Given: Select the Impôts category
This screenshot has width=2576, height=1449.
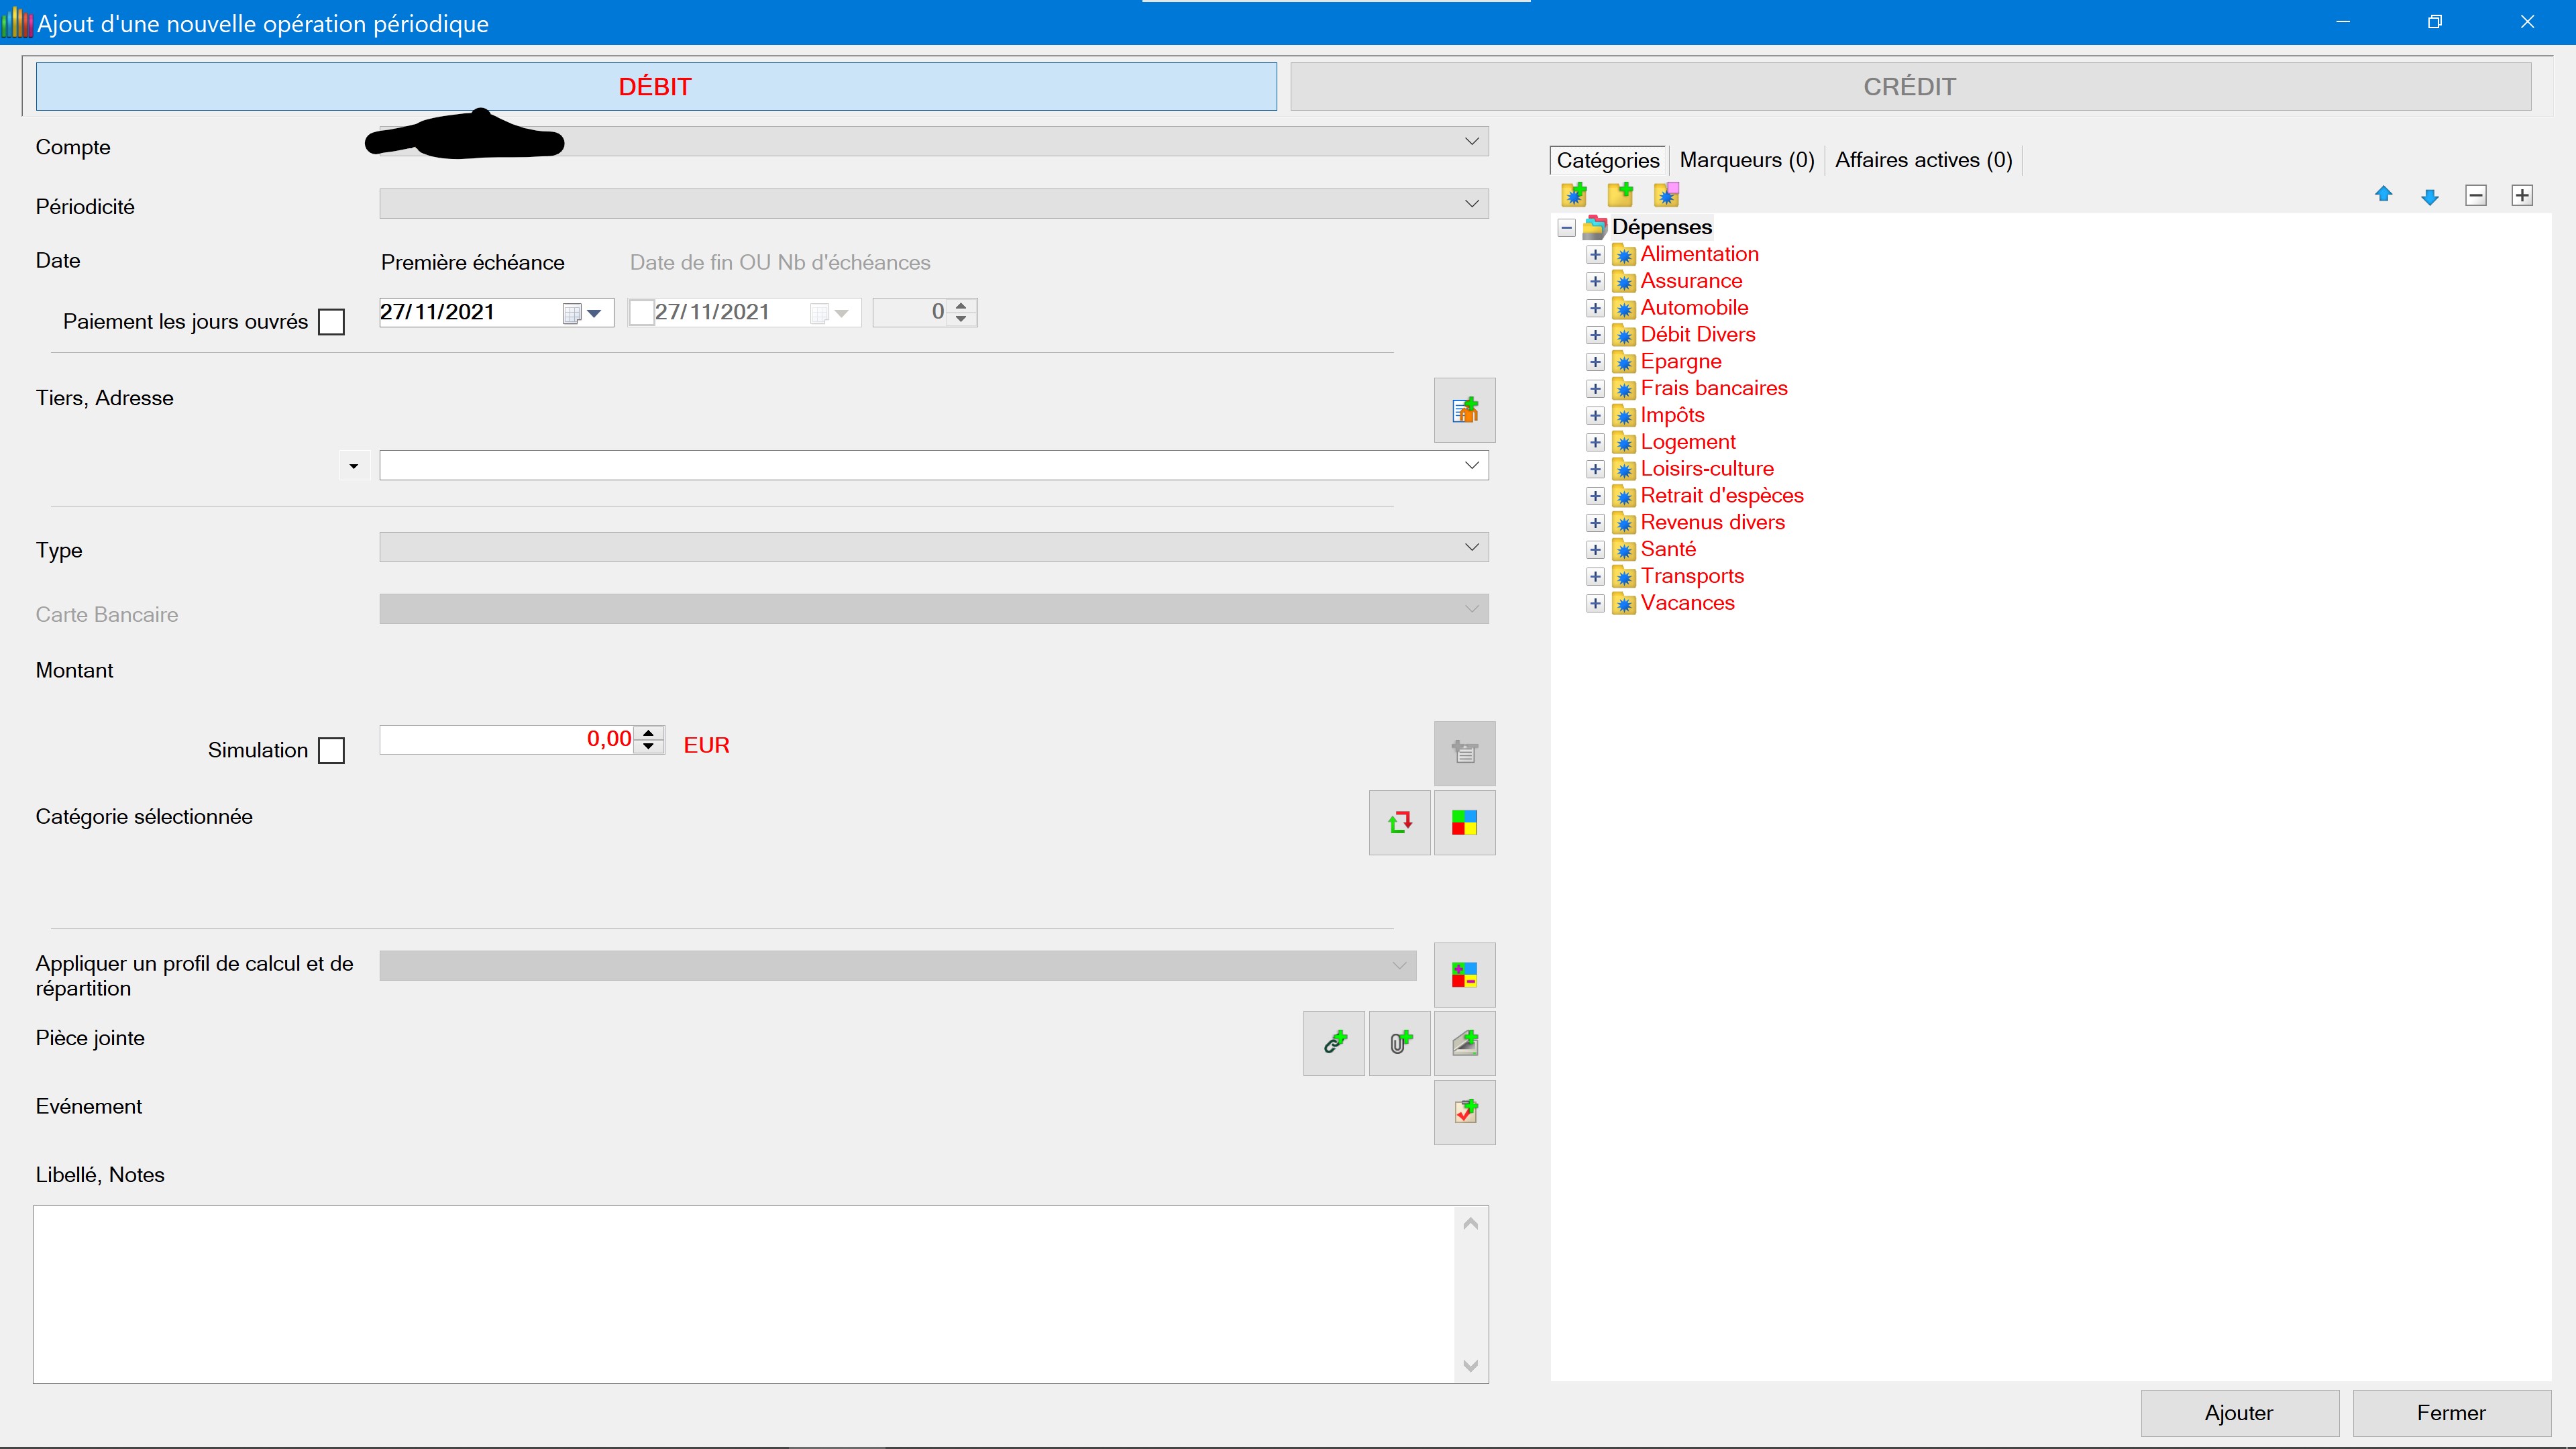Looking at the screenshot, I should (x=1672, y=416).
